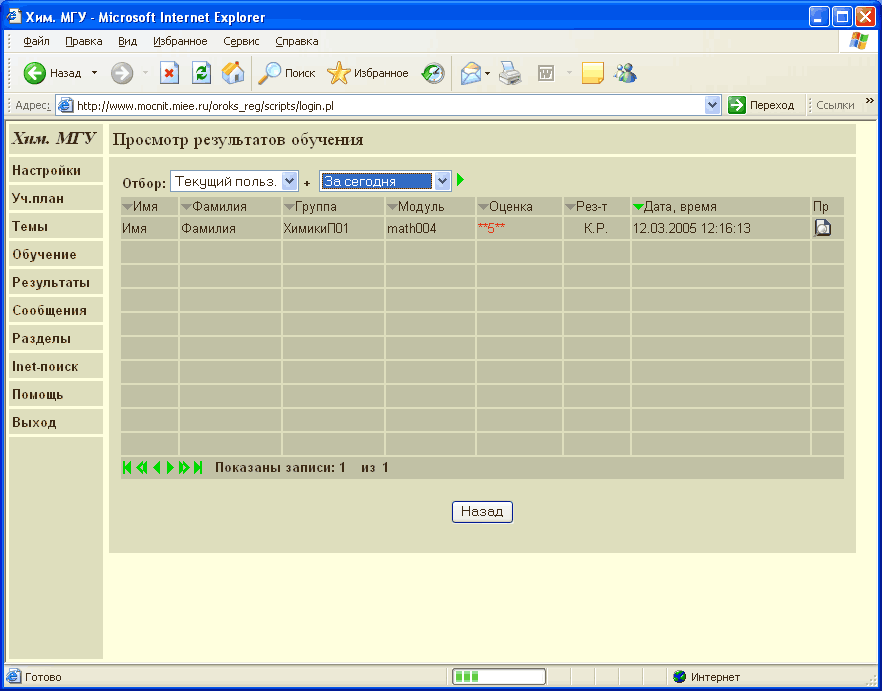Click the 12.03.2005 12:16:13 date cell
Screen dimensions: 882x691
point(721,228)
